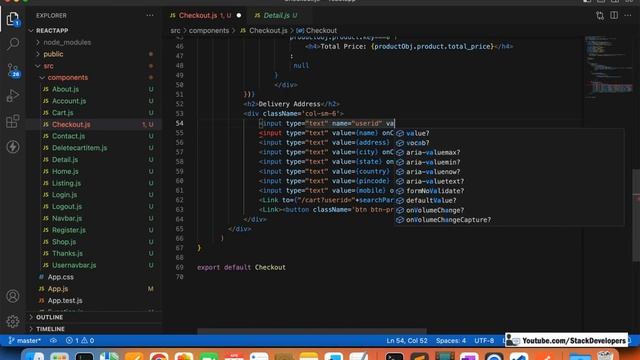640x360 pixels.
Task: Select 'aria-valuemin?' suggestion
Action: click(509, 162)
